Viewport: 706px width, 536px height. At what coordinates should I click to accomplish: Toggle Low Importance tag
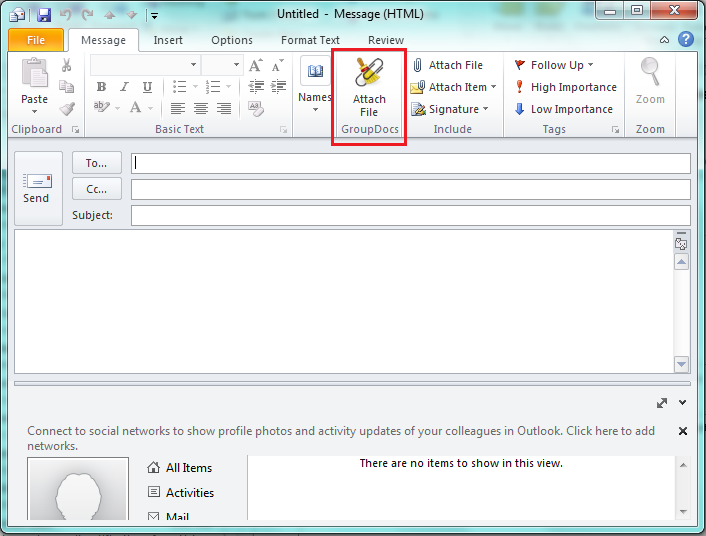(x=563, y=109)
